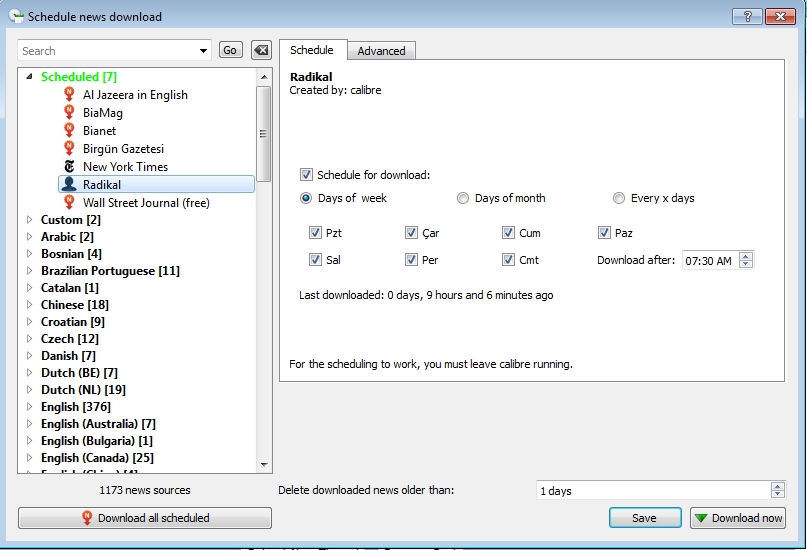Uncheck the Paz day checkbox
Image resolution: width=807 pixels, height=550 pixels.
coord(604,233)
